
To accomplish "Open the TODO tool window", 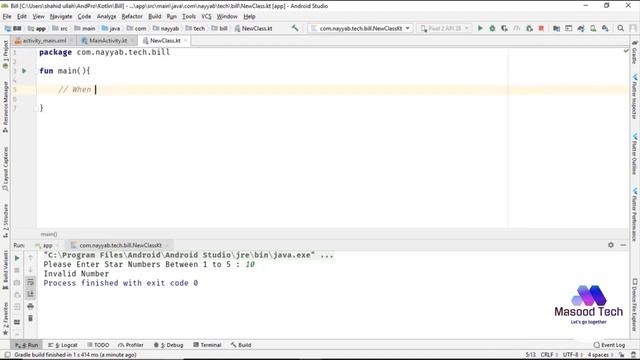I will (98, 345).
